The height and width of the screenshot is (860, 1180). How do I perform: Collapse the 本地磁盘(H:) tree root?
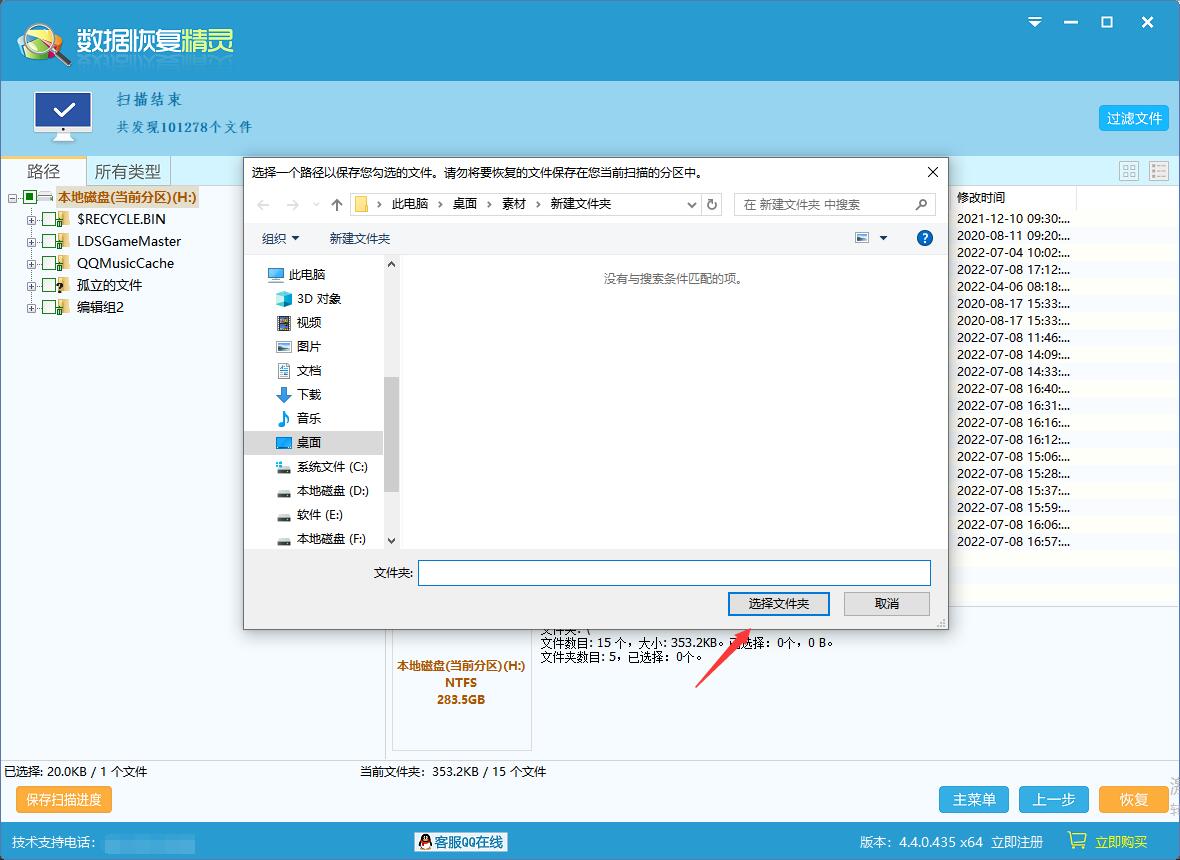pyautogui.click(x=12, y=198)
